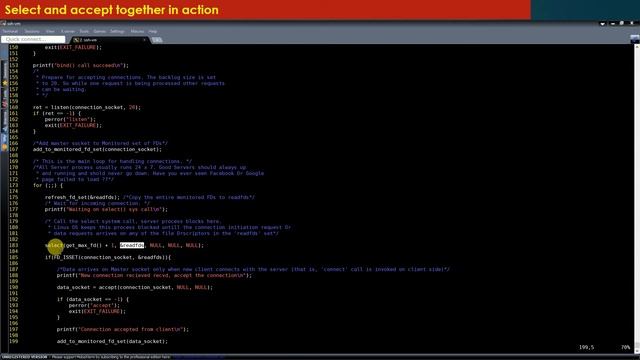Click the ssh-vm window title icon
The image size is (640, 360).
pos(3,24)
